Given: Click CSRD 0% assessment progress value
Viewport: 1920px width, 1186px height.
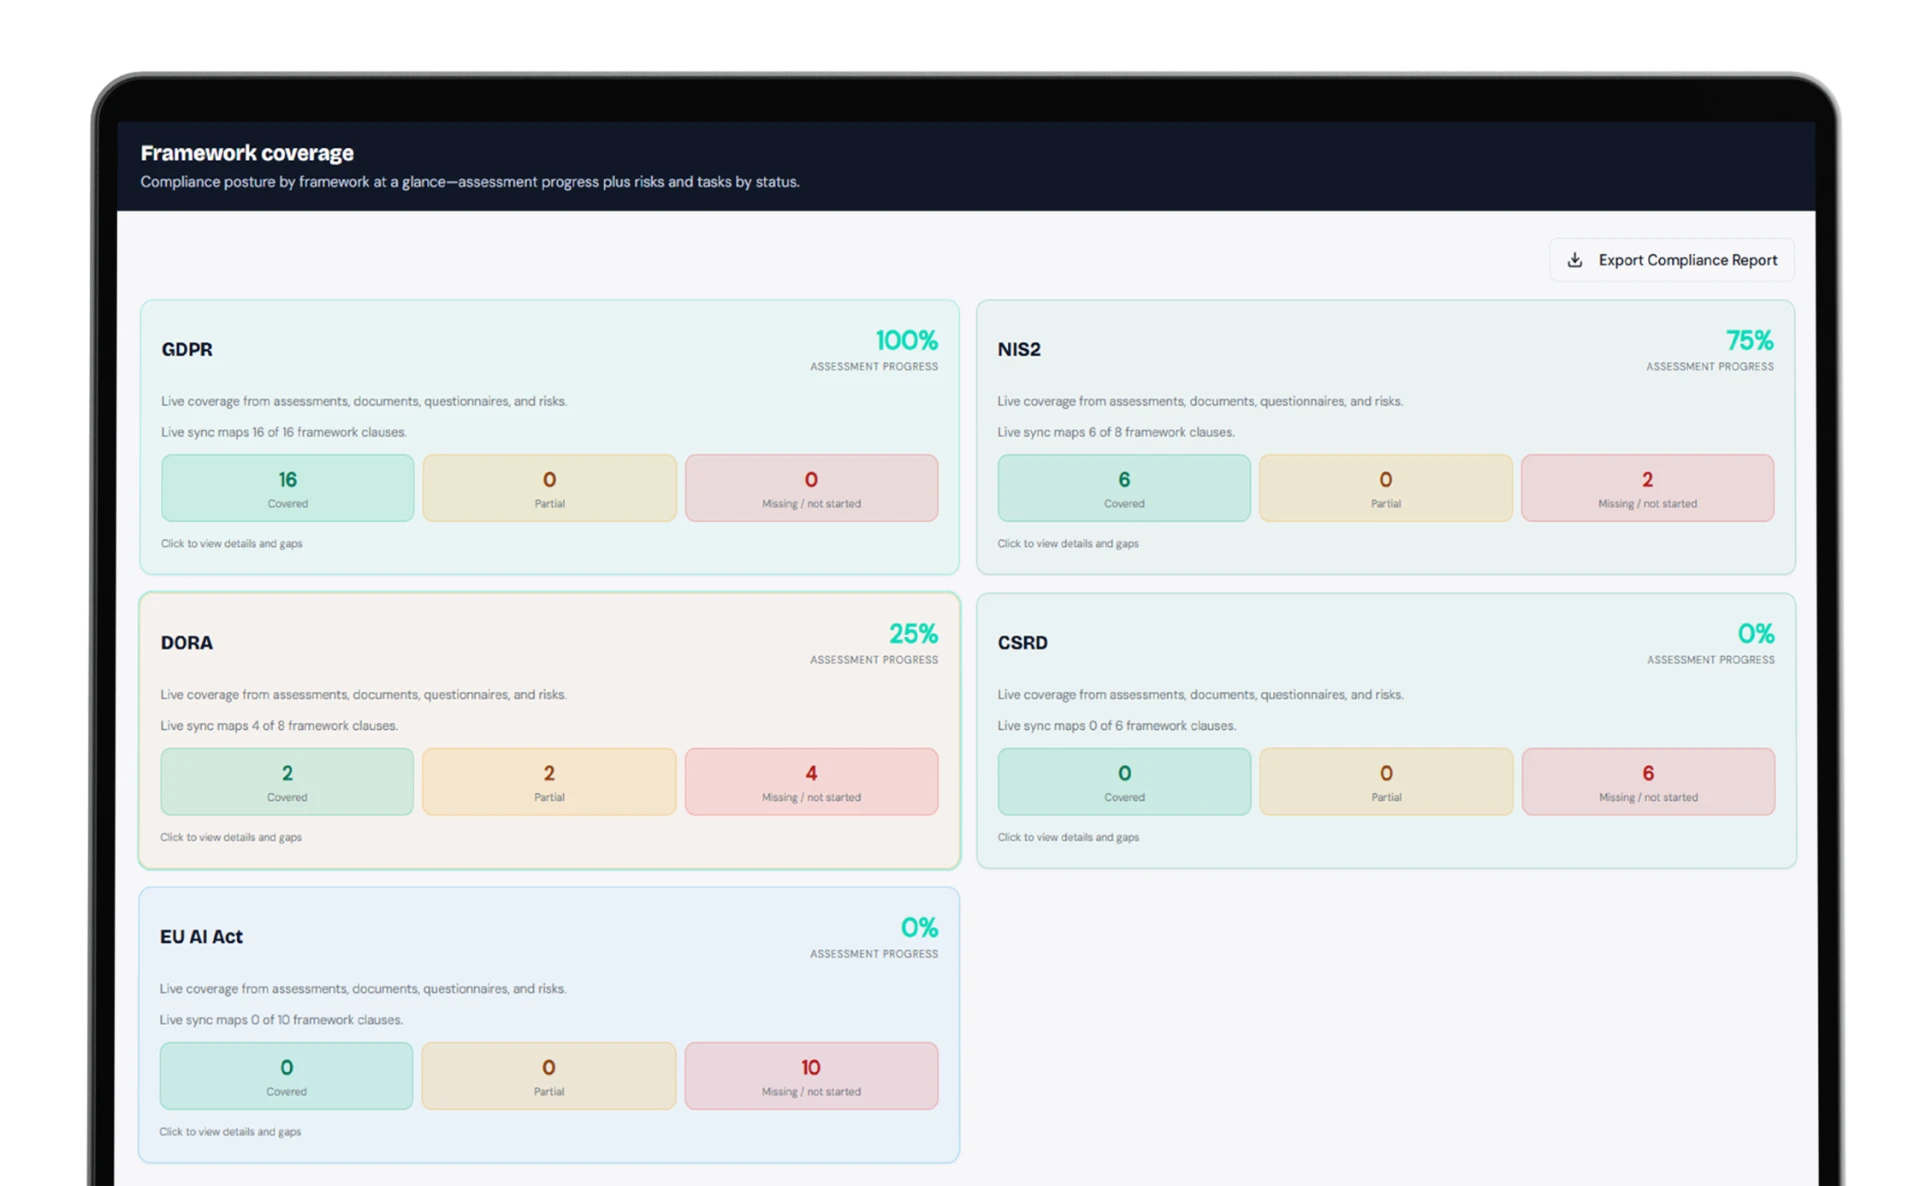Looking at the screenshot, I should click(1756, 634).
